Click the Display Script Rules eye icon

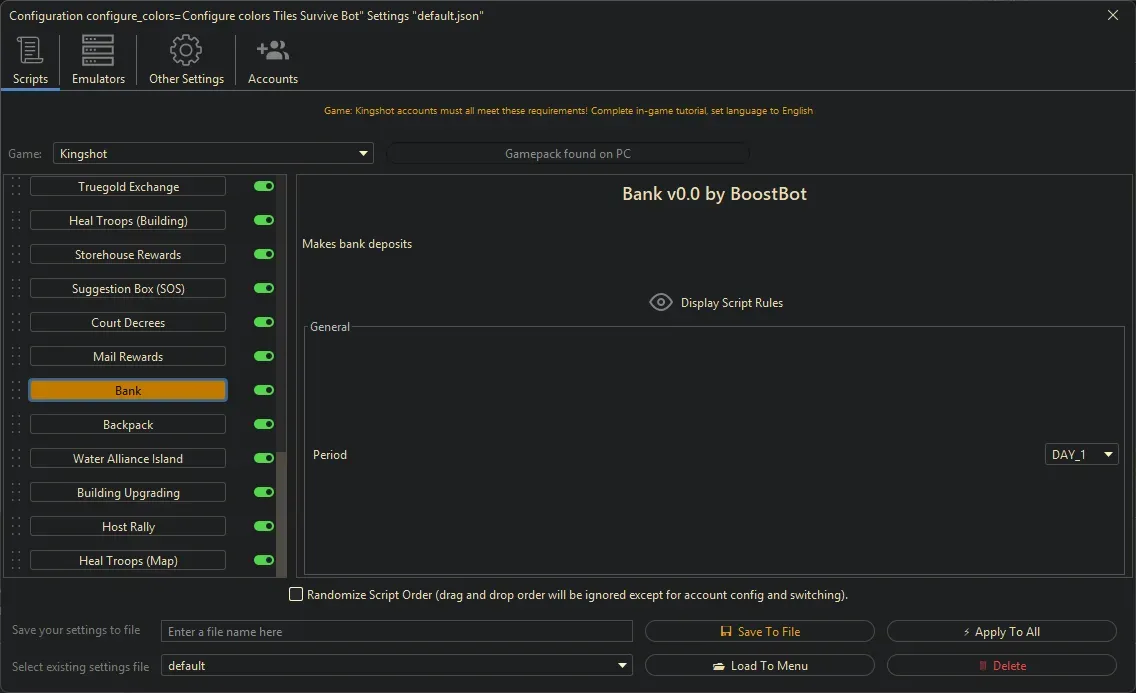click(660, 302)
